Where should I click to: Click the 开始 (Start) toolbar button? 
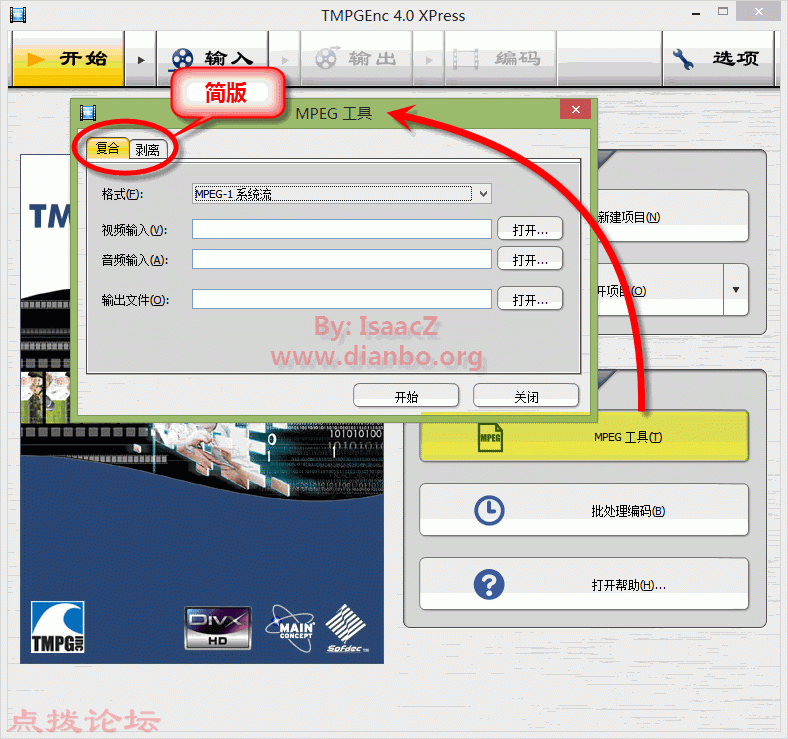68,58
